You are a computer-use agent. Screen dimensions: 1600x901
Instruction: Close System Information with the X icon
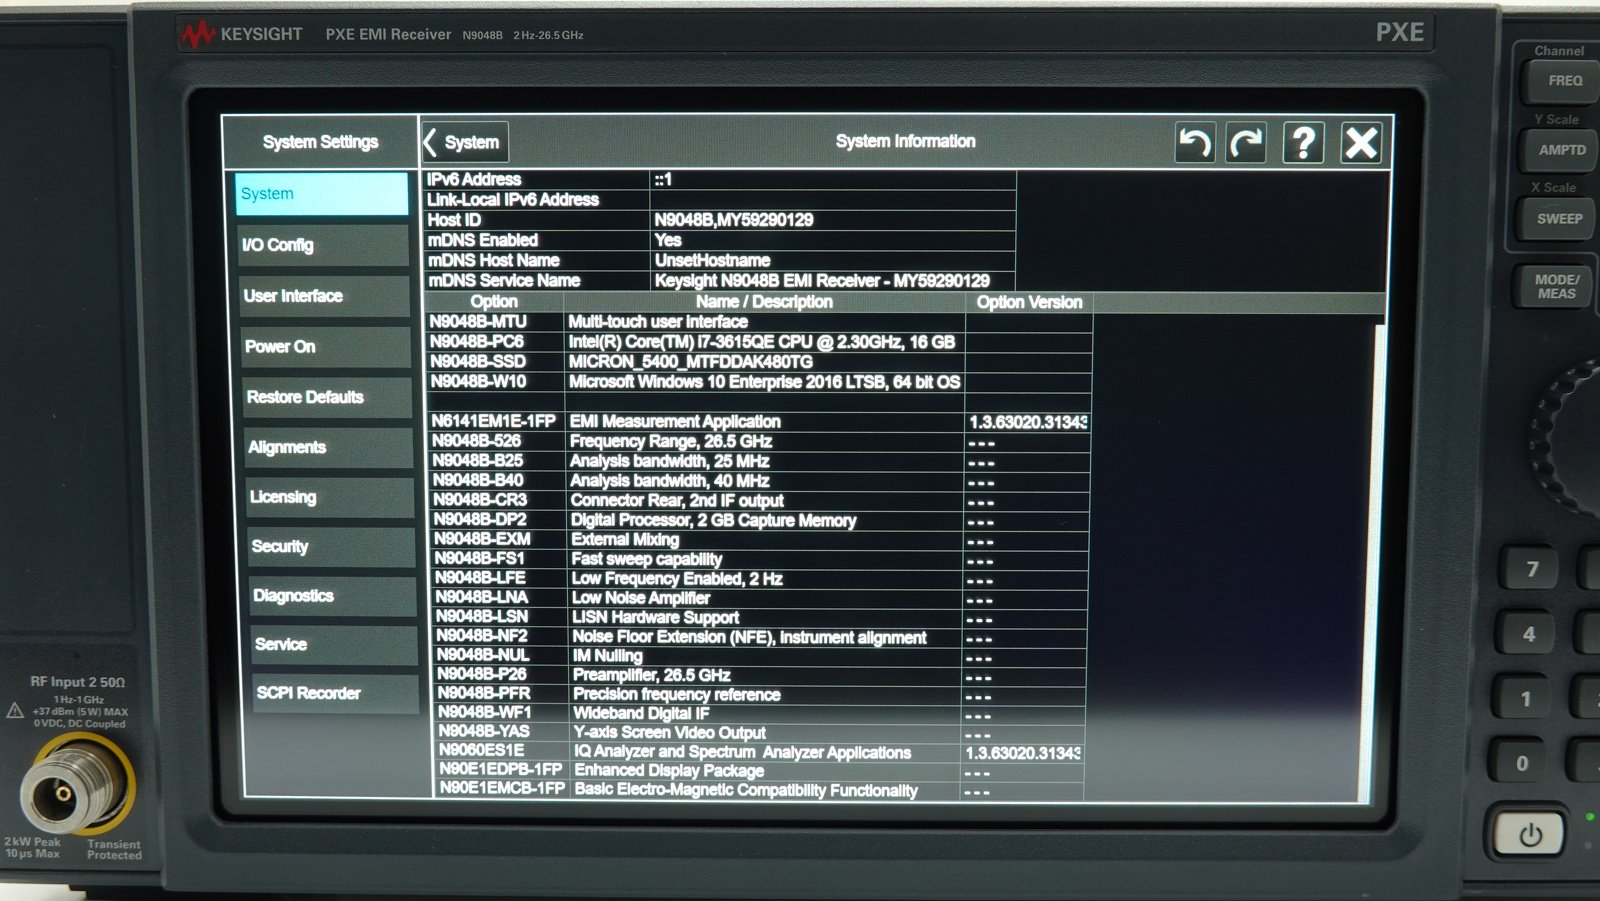1361,143
